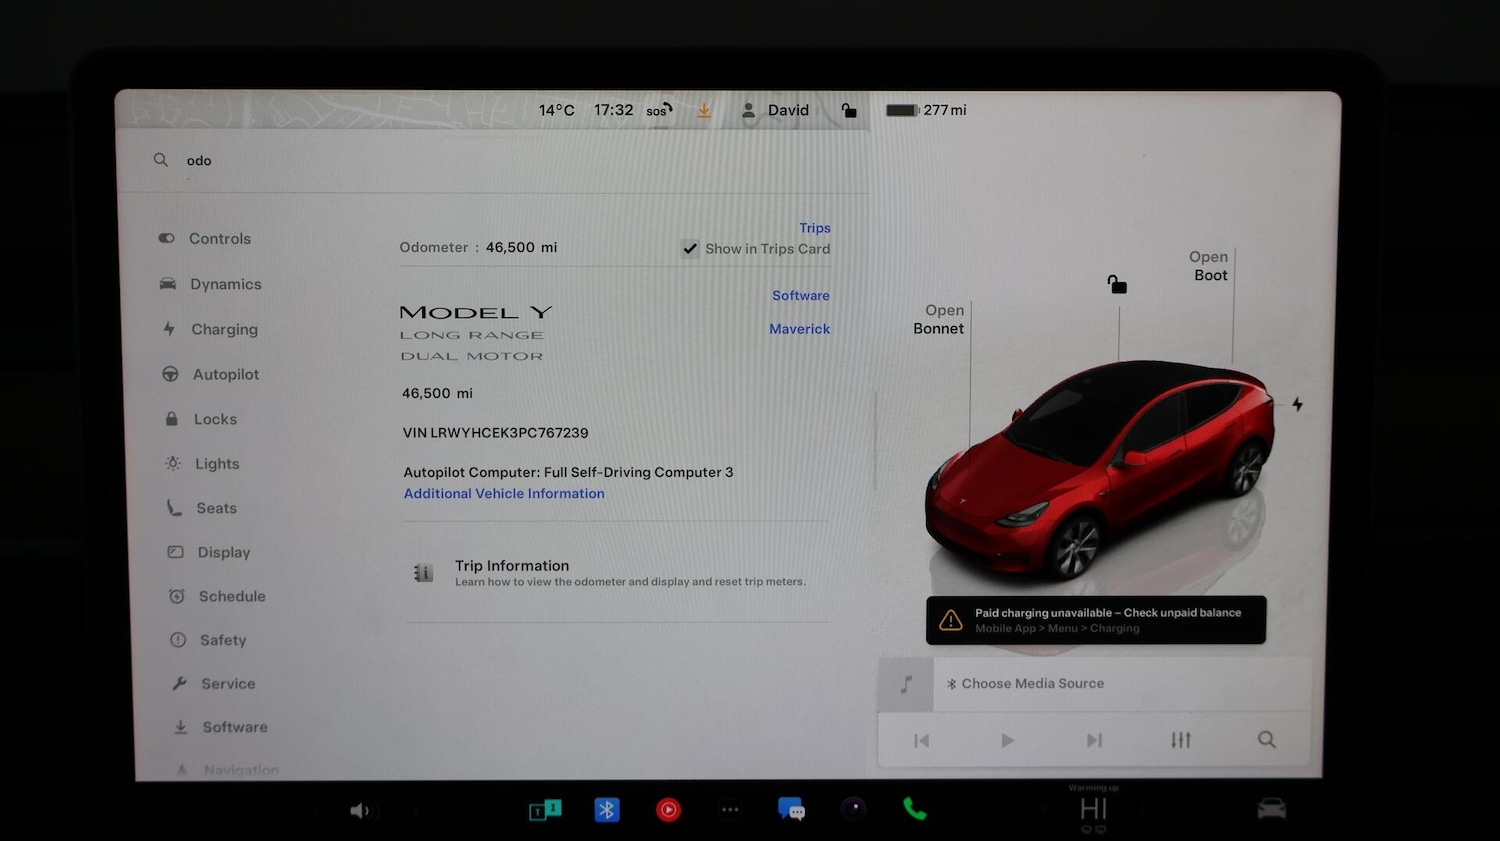This screenshot has width=1500, height=841.
Task: Open the Locks settings menu
Action: pos(201,419)
